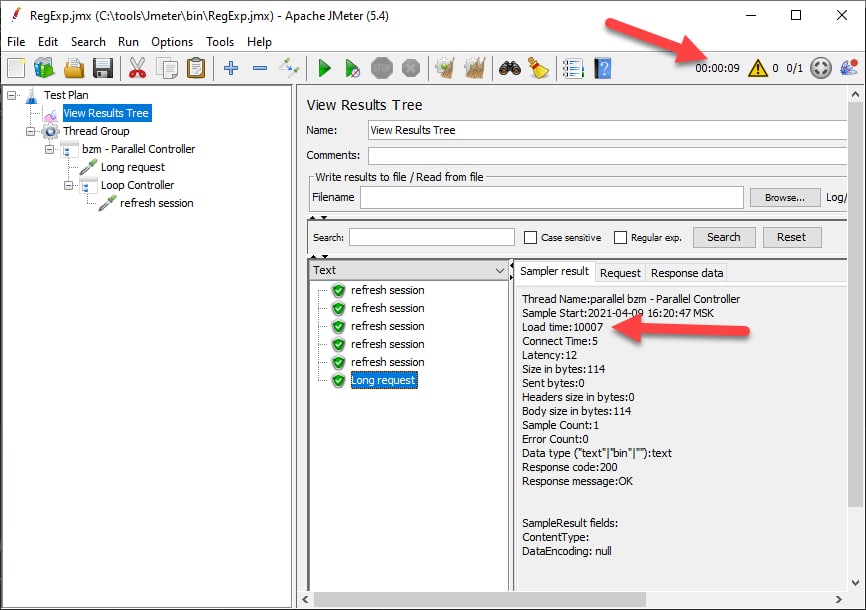This screenshot has height=610, width=866.
Task: Switch to the Response data tab
Action: [x=687, y=273]
